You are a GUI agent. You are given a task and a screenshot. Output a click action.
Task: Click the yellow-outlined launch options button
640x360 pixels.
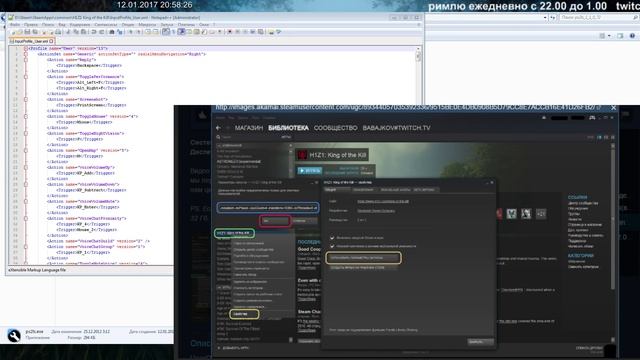(363, 258)
